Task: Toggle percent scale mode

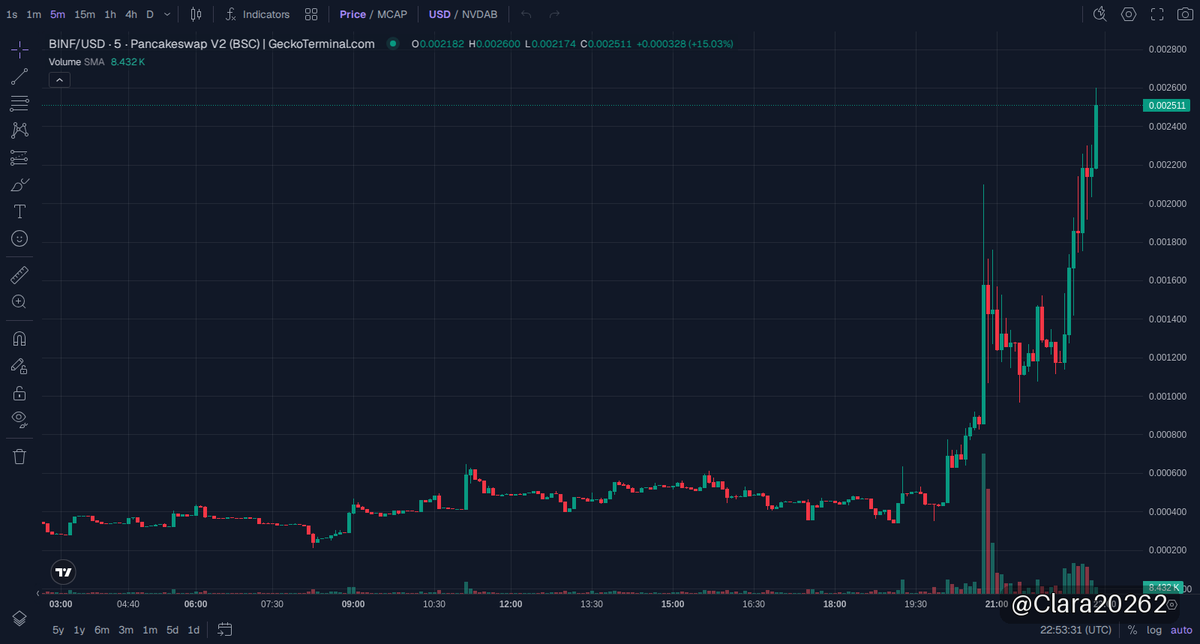Action: coord(1133,630)
